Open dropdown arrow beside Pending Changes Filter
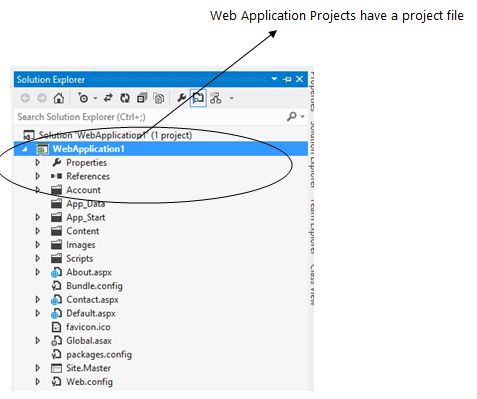The height and width of the screenshot is (399, 477). 95,98
